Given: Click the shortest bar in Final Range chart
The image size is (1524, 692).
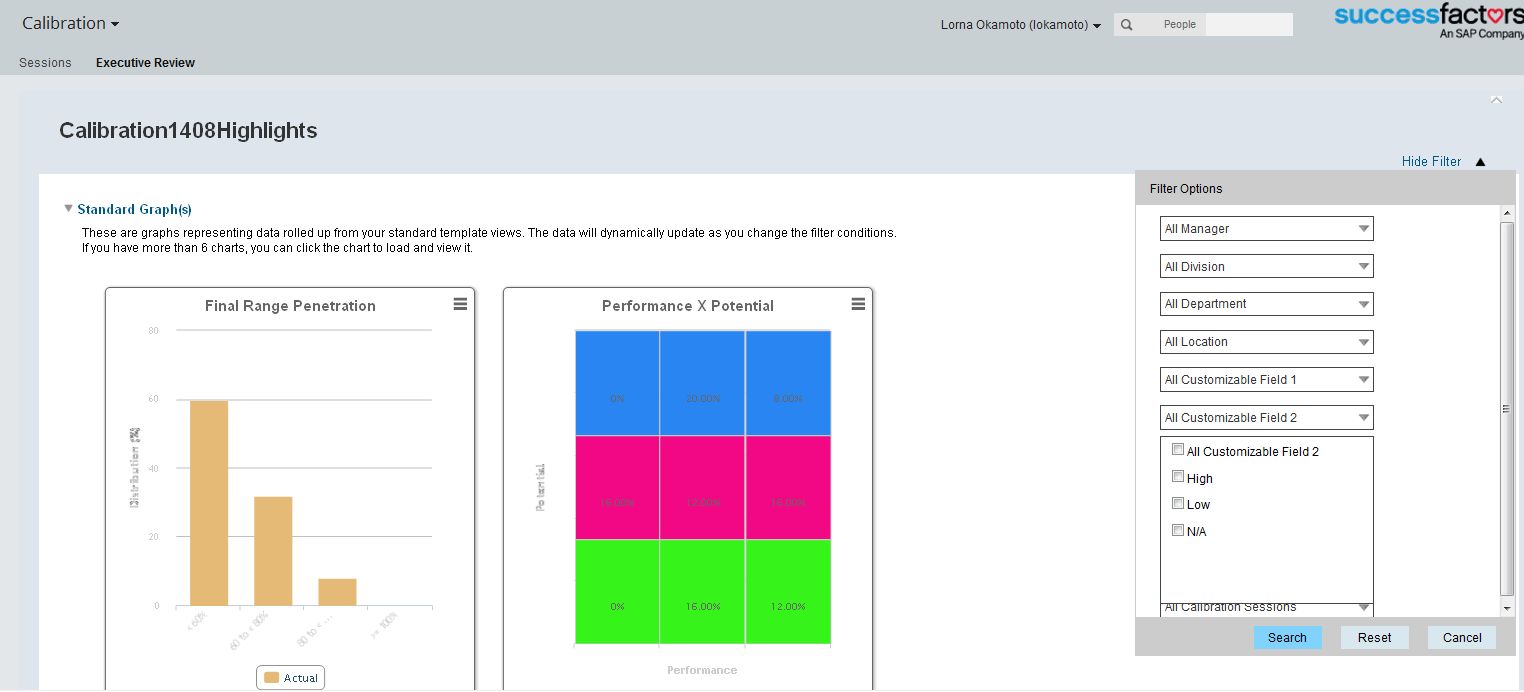Looking at the screenshot, I should tap(337, 592).
